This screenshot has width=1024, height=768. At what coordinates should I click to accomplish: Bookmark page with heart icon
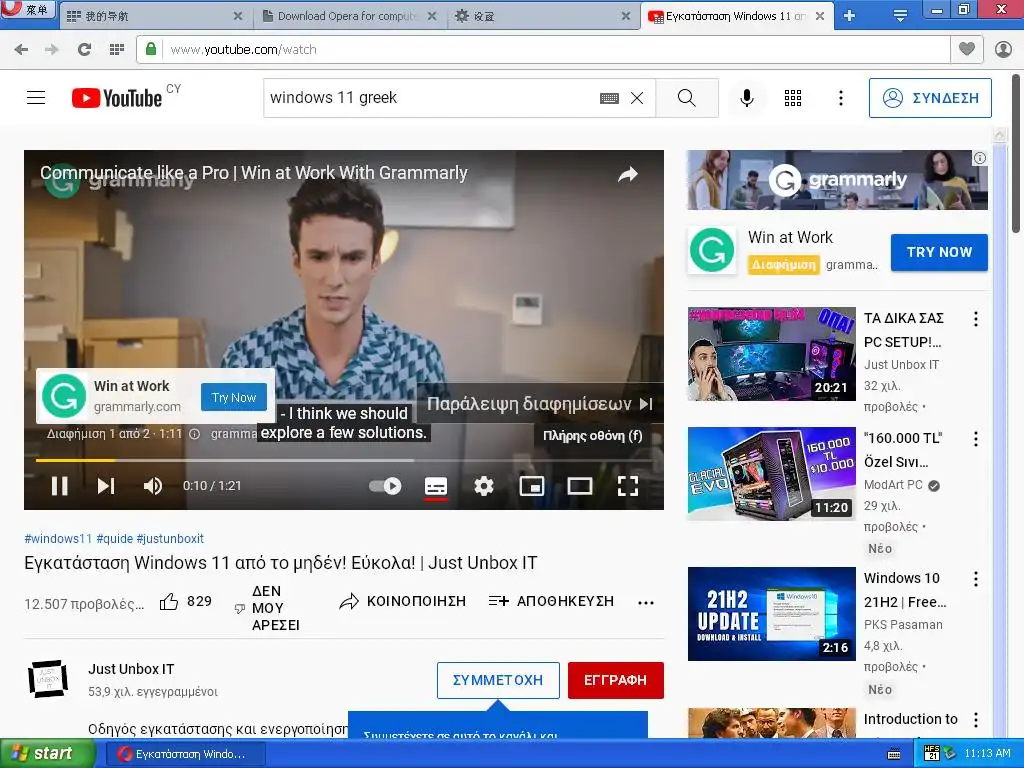point(967,49)
